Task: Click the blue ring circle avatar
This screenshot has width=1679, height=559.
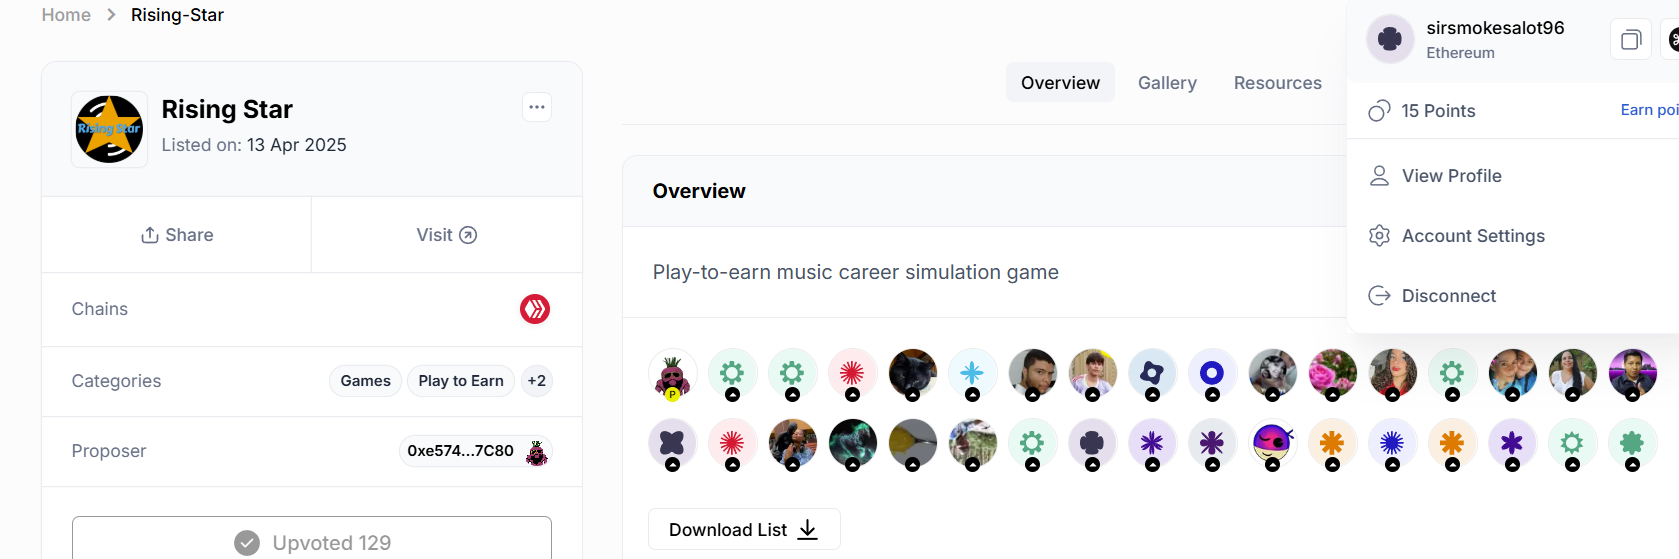Action: (x=1212, y=374)
